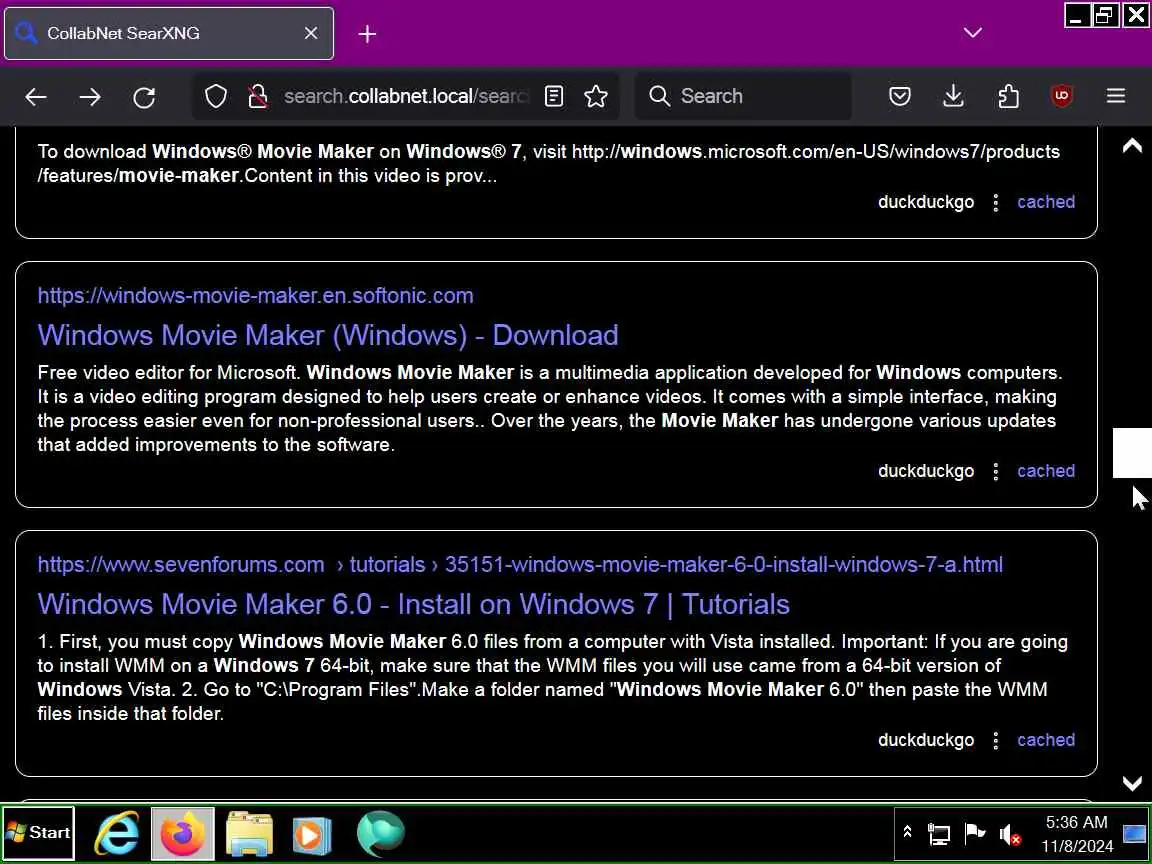Open the Firefox Downloads panel

click(x=954, y=96)
